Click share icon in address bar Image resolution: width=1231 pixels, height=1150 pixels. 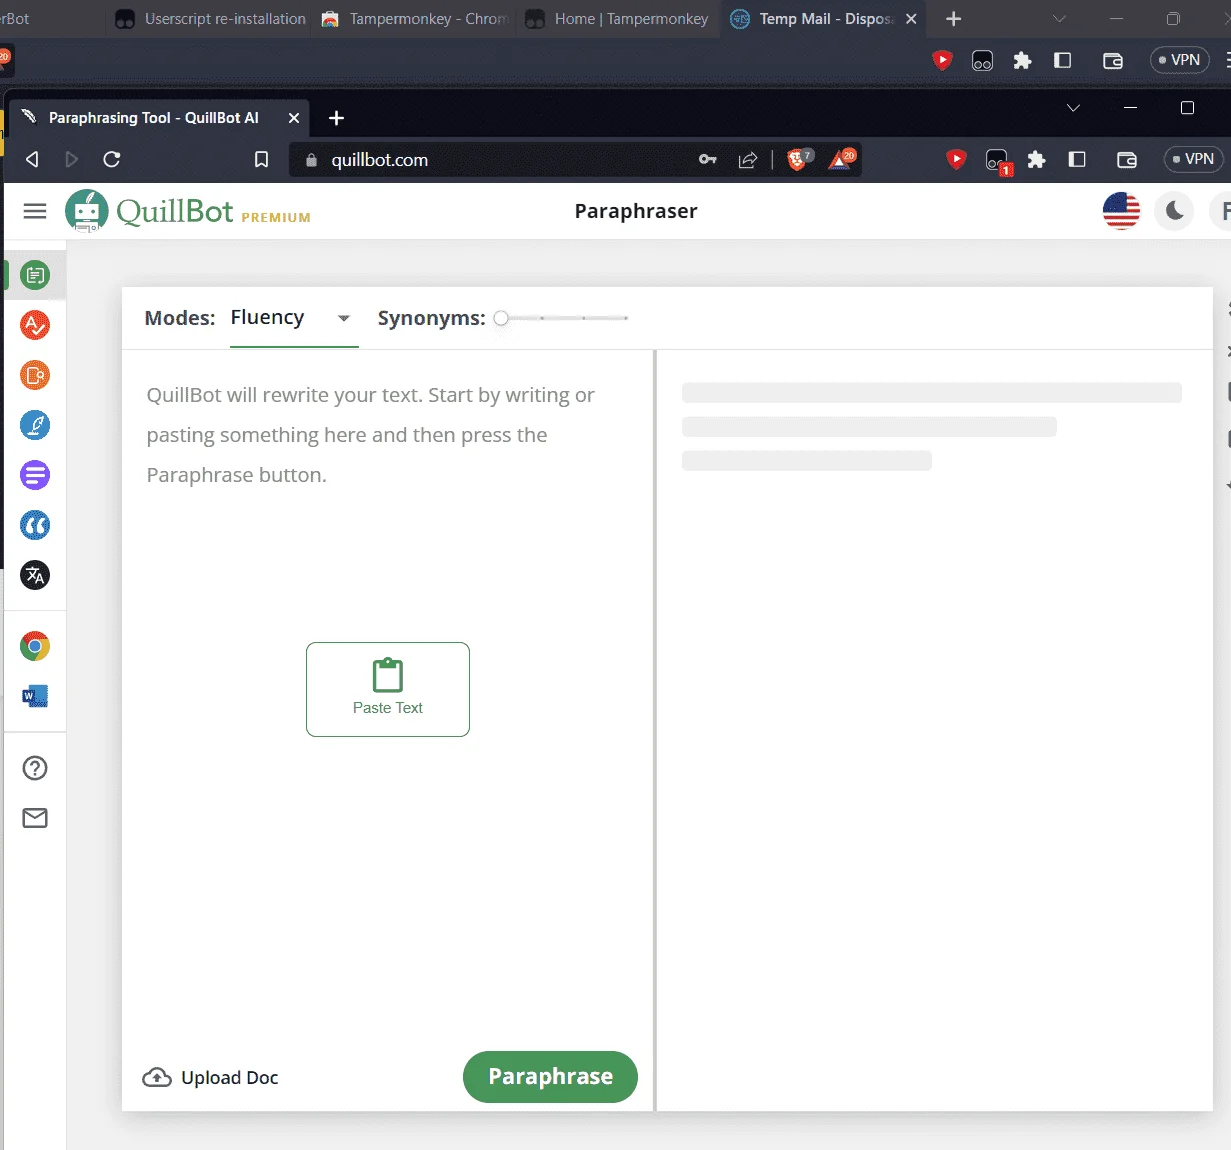coord(747,160)
